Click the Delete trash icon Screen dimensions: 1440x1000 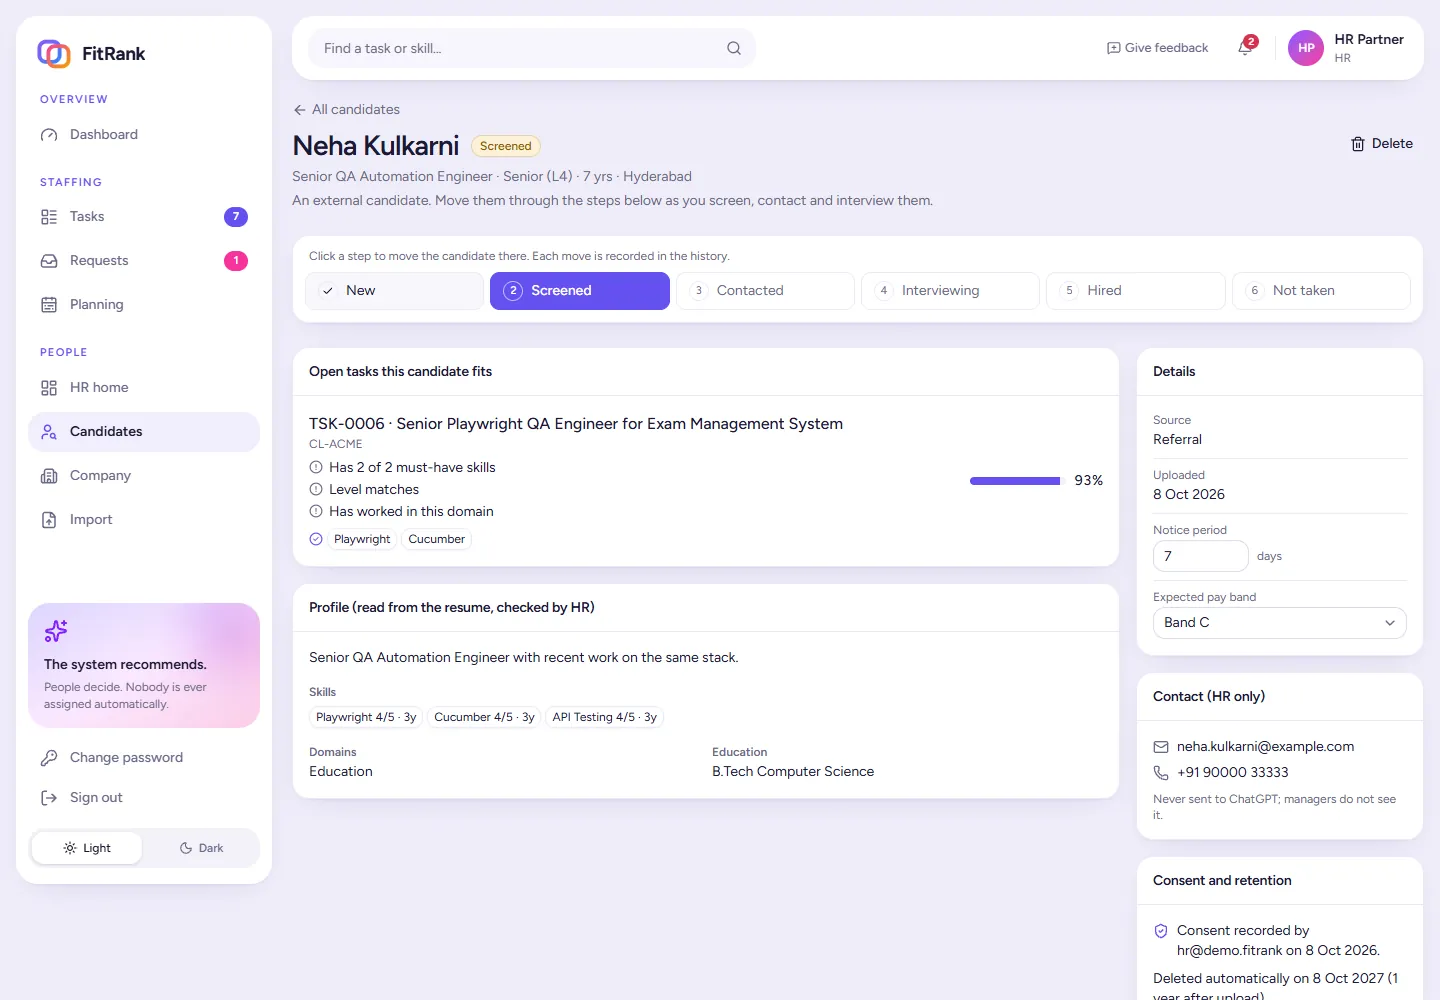(x=1358, y=144)
